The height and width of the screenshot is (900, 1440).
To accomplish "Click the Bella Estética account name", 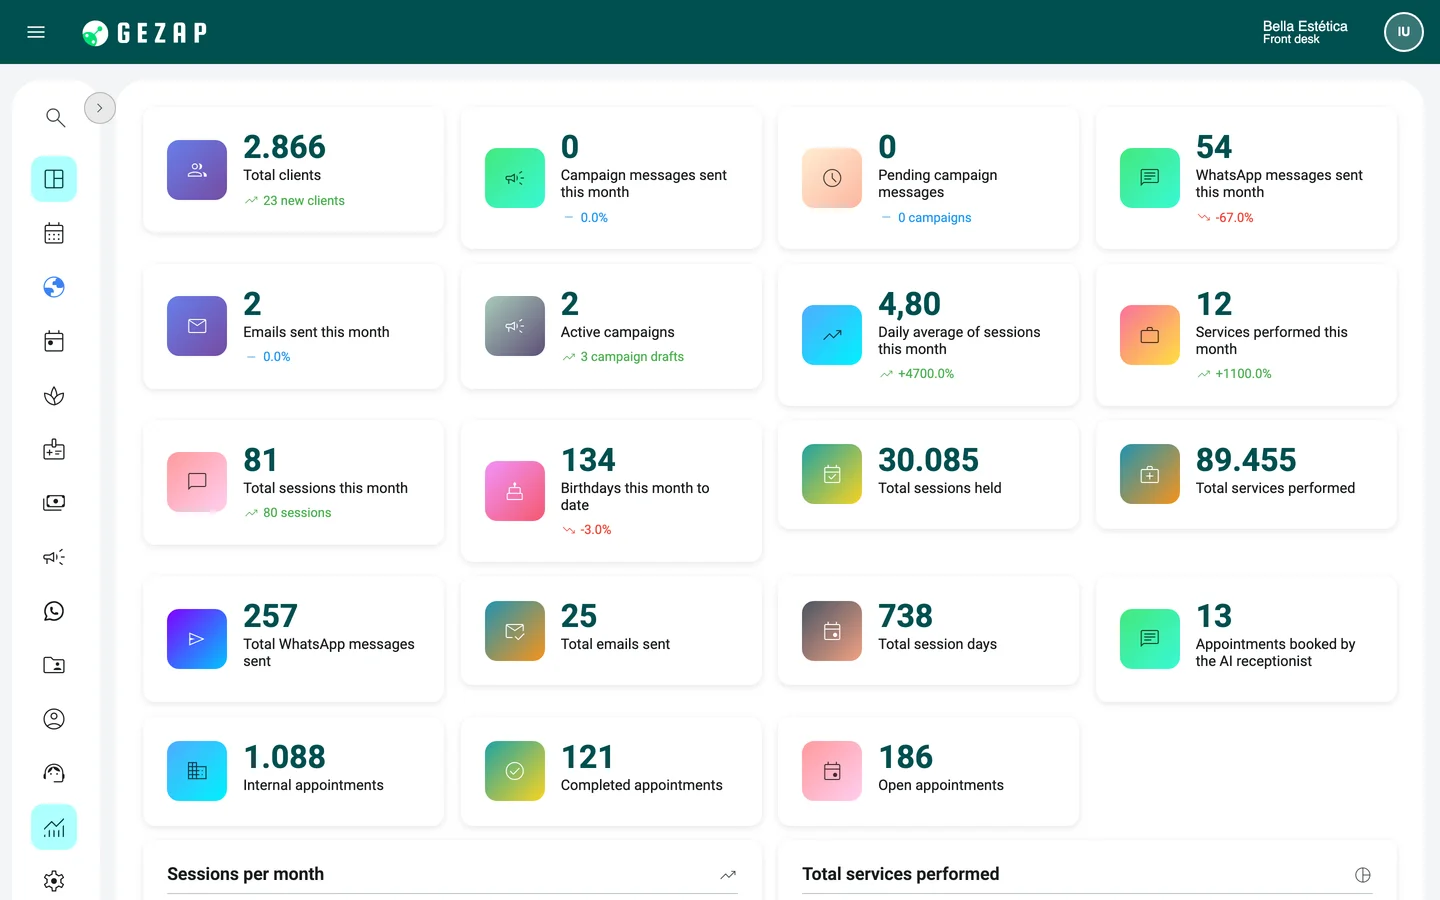I will pyautogui.click(x=1305, y=26).
